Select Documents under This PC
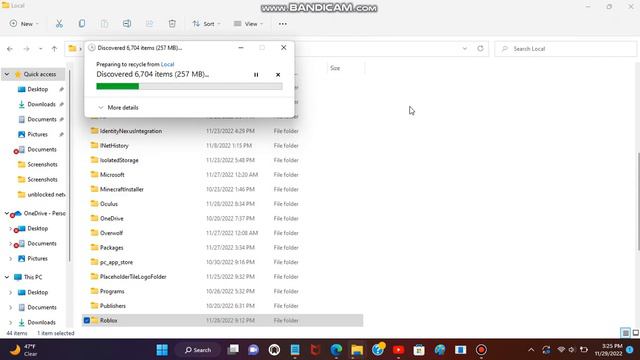Image resolution: width=640 pixels, height=360 pixels. coord(42,307)
